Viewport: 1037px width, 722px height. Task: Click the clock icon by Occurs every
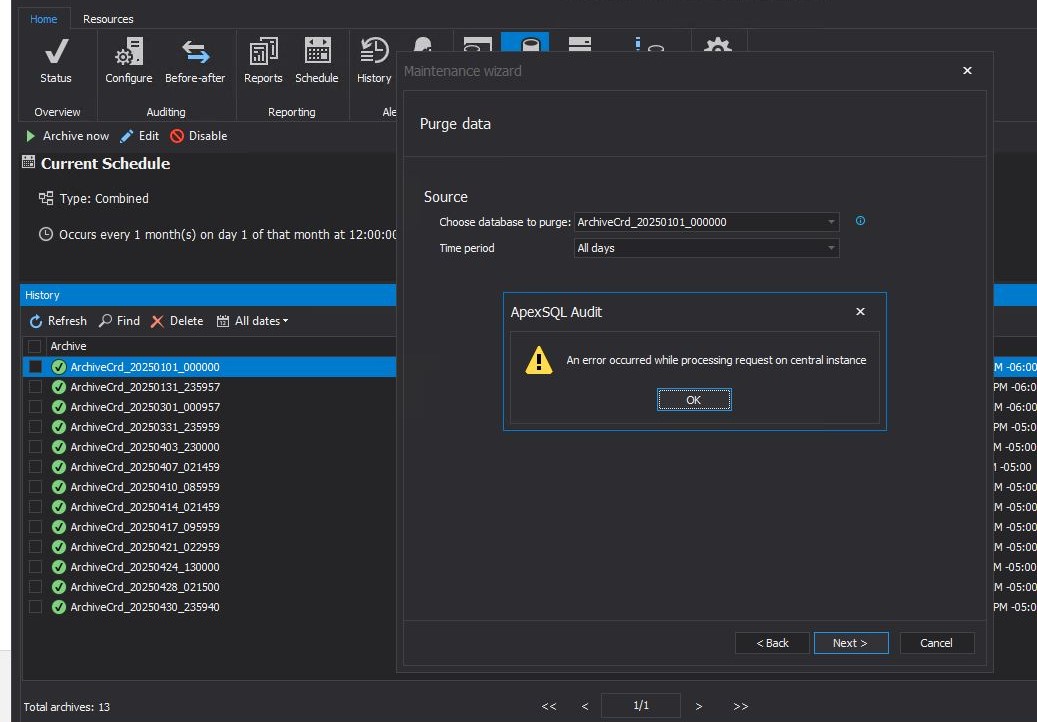point(46,234)
